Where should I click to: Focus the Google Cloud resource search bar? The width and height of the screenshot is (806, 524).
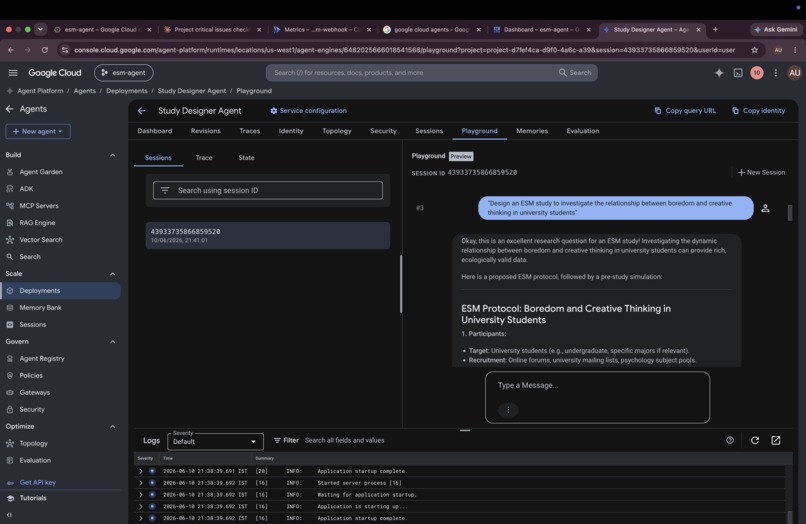pos(431,73)
